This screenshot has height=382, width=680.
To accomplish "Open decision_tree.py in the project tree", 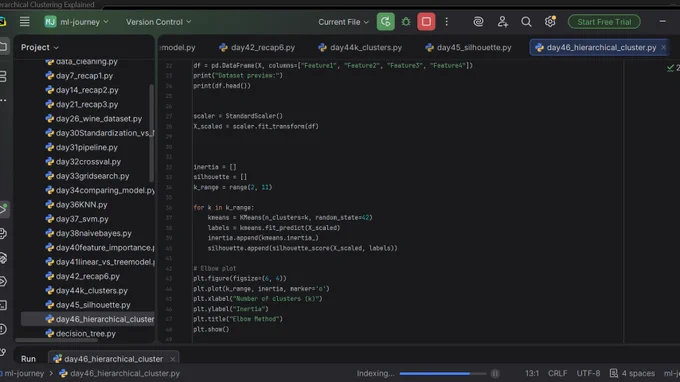I will click(80, 333).
